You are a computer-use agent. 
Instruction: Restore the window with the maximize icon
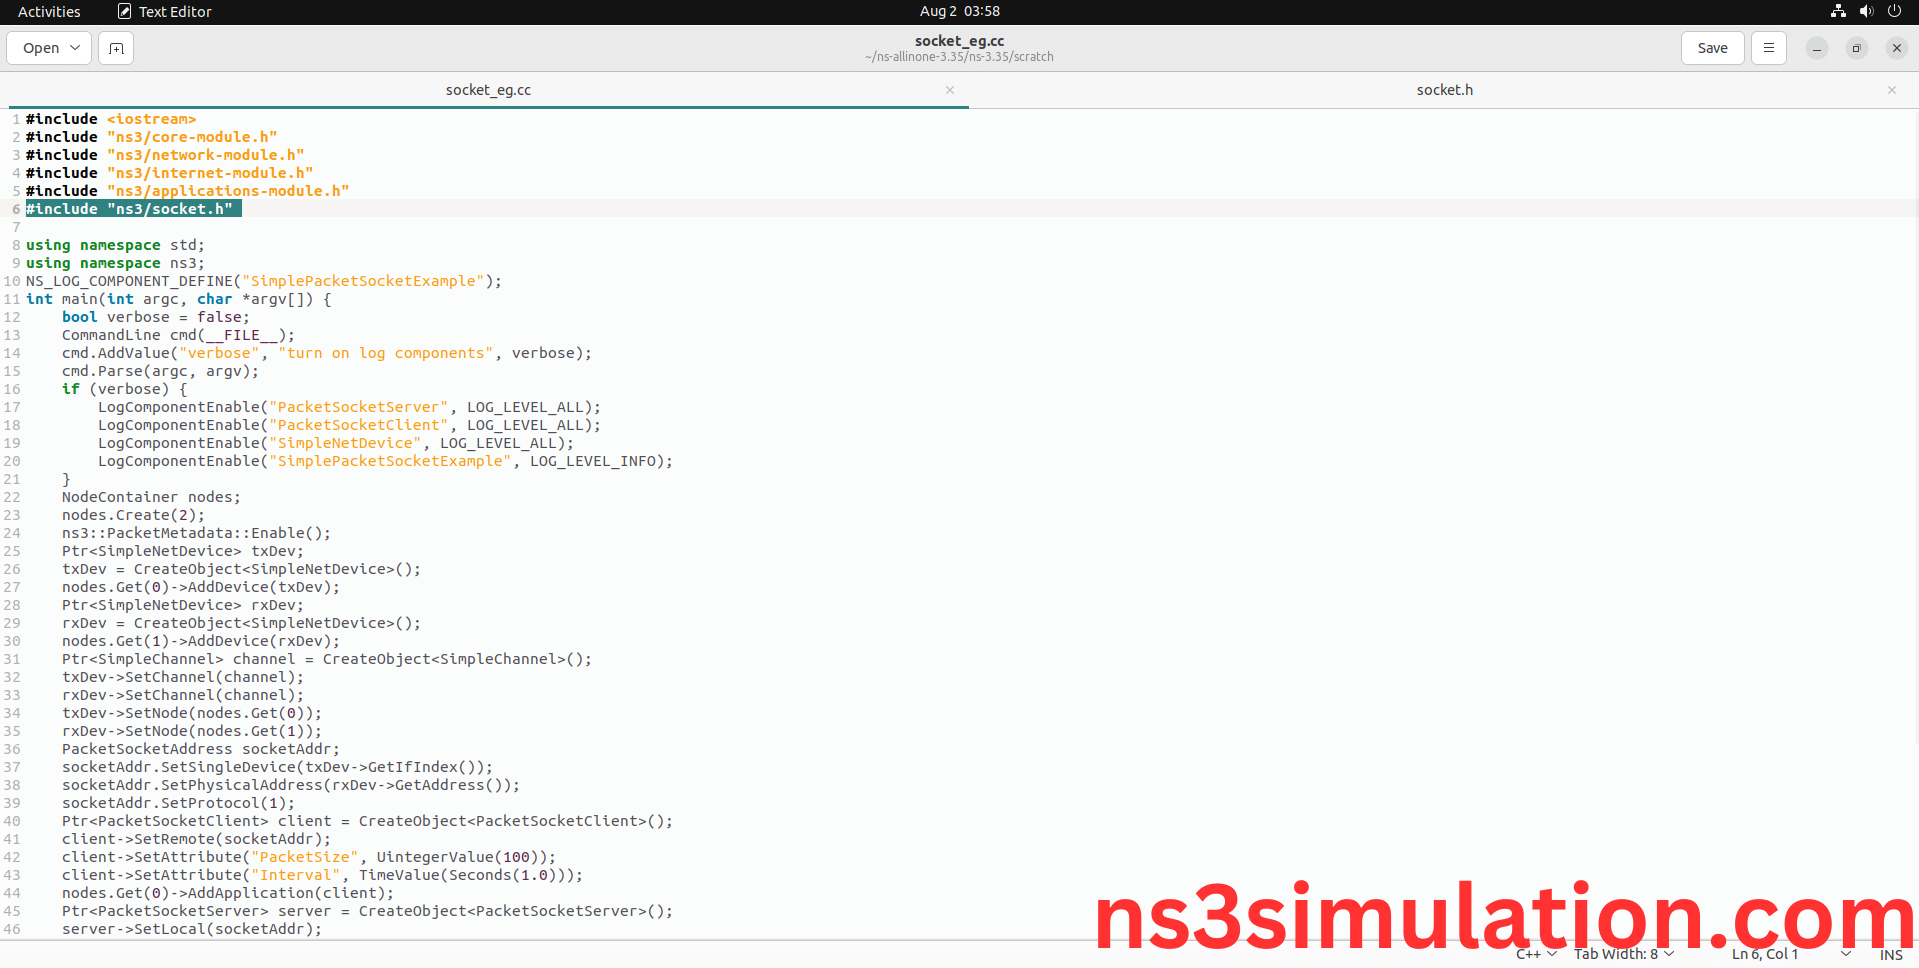coord(1856,48)
